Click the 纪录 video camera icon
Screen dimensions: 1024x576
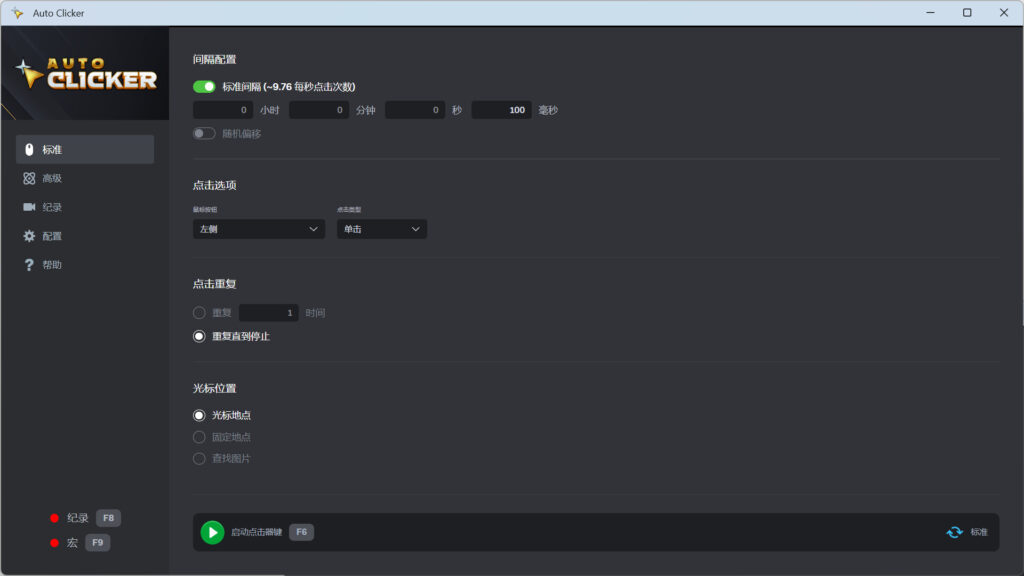29,207
